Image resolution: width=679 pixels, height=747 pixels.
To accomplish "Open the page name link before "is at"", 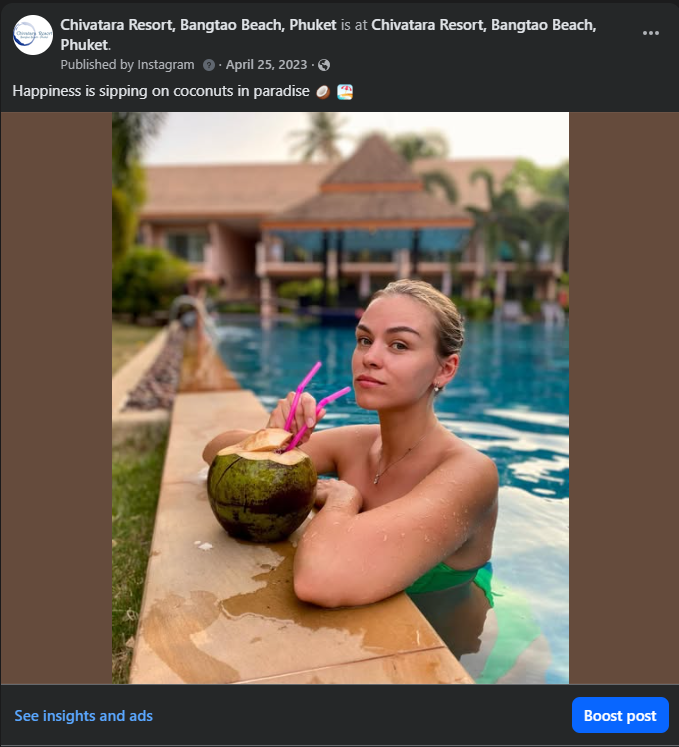I will coord(198,25).
